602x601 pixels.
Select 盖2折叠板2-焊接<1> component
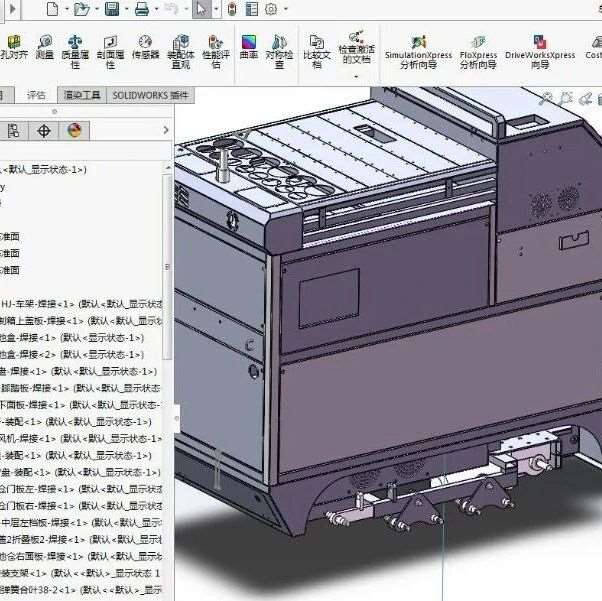[x=81, y=540]
